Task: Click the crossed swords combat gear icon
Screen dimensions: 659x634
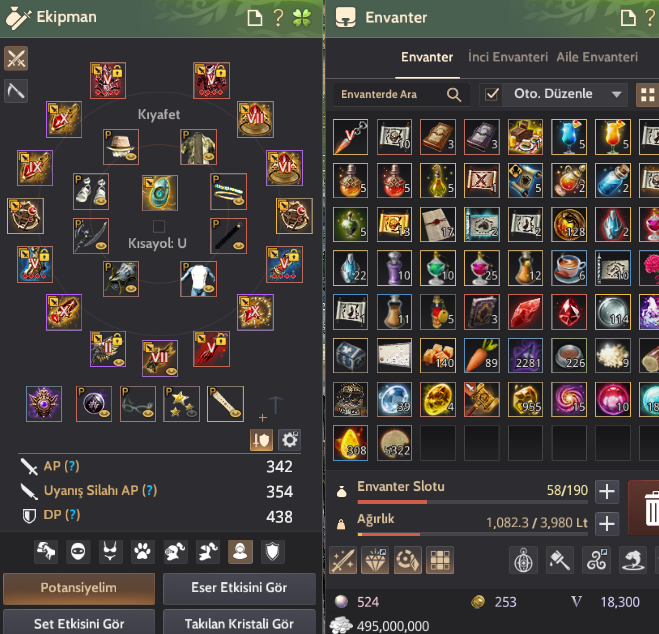Action: [16, 58]
